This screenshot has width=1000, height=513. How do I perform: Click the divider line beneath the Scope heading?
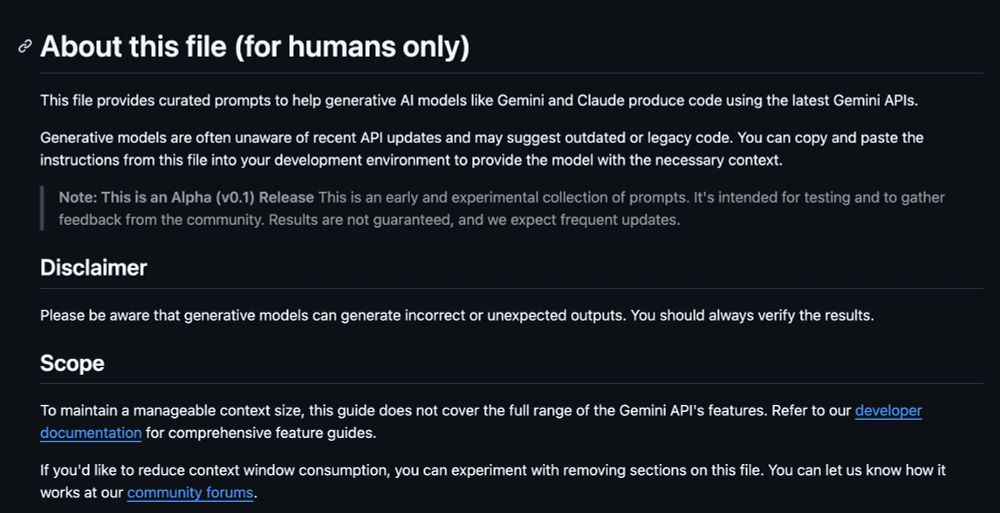pos(511,383)
